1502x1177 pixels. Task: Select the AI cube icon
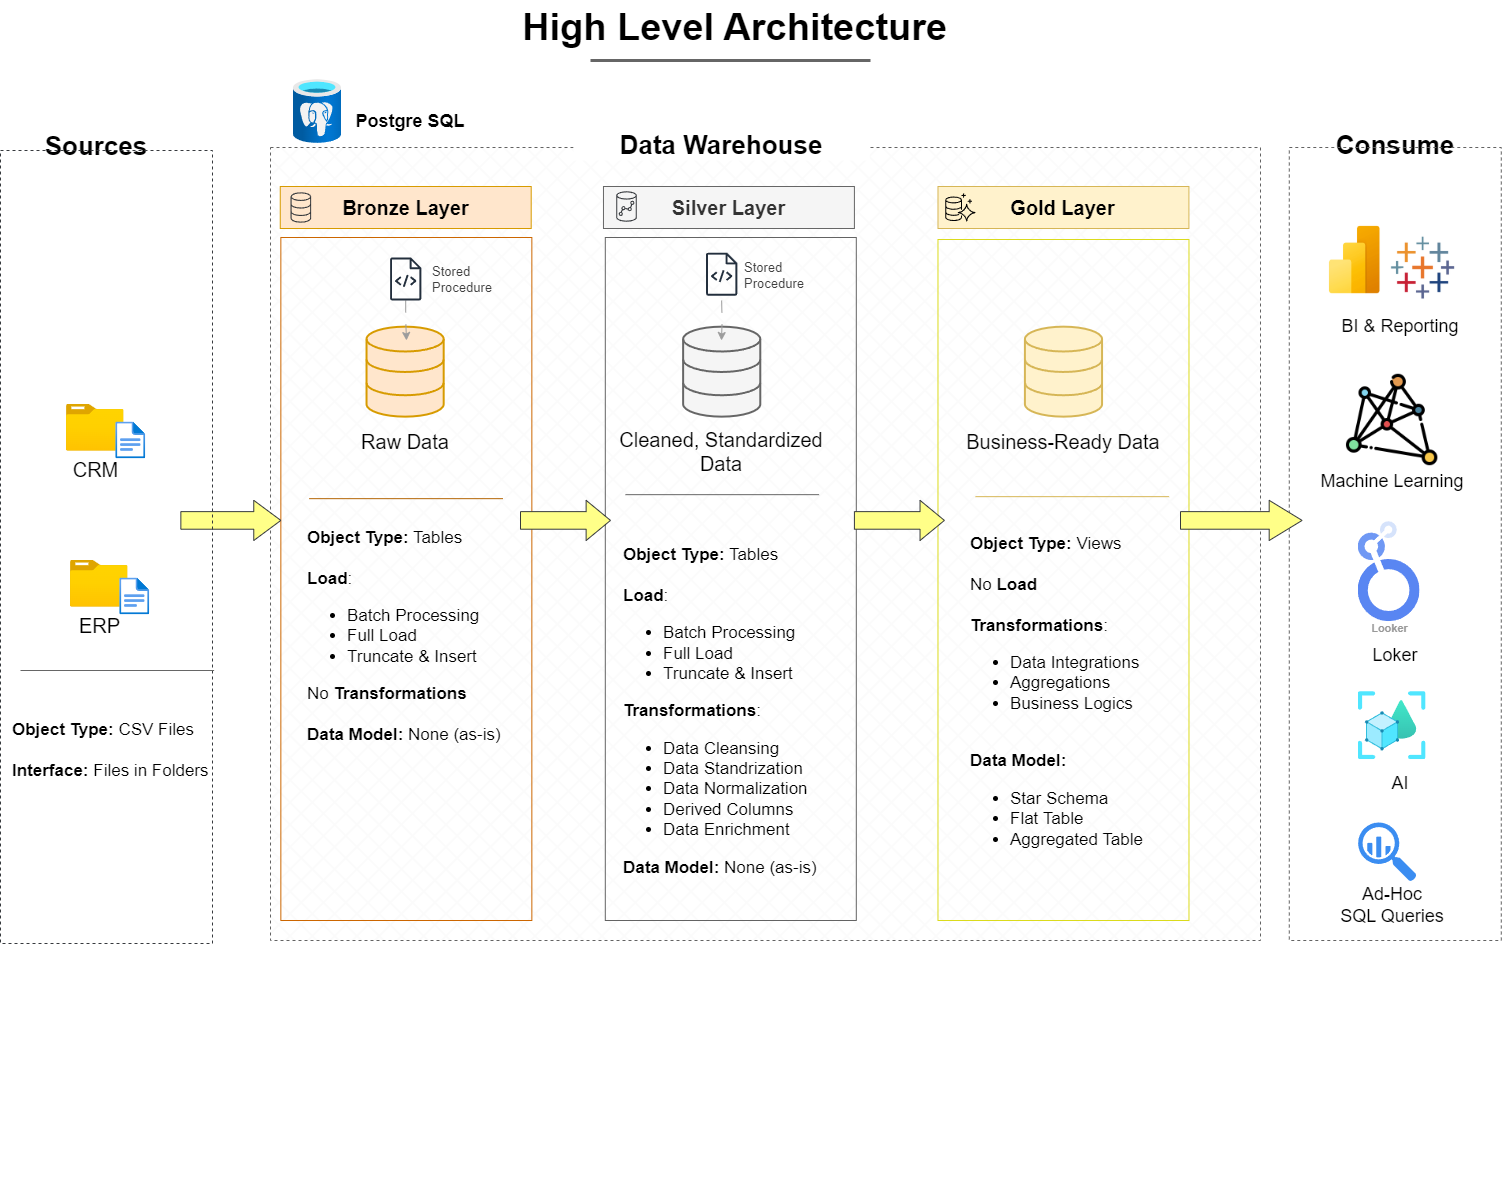coord(1391,725)
